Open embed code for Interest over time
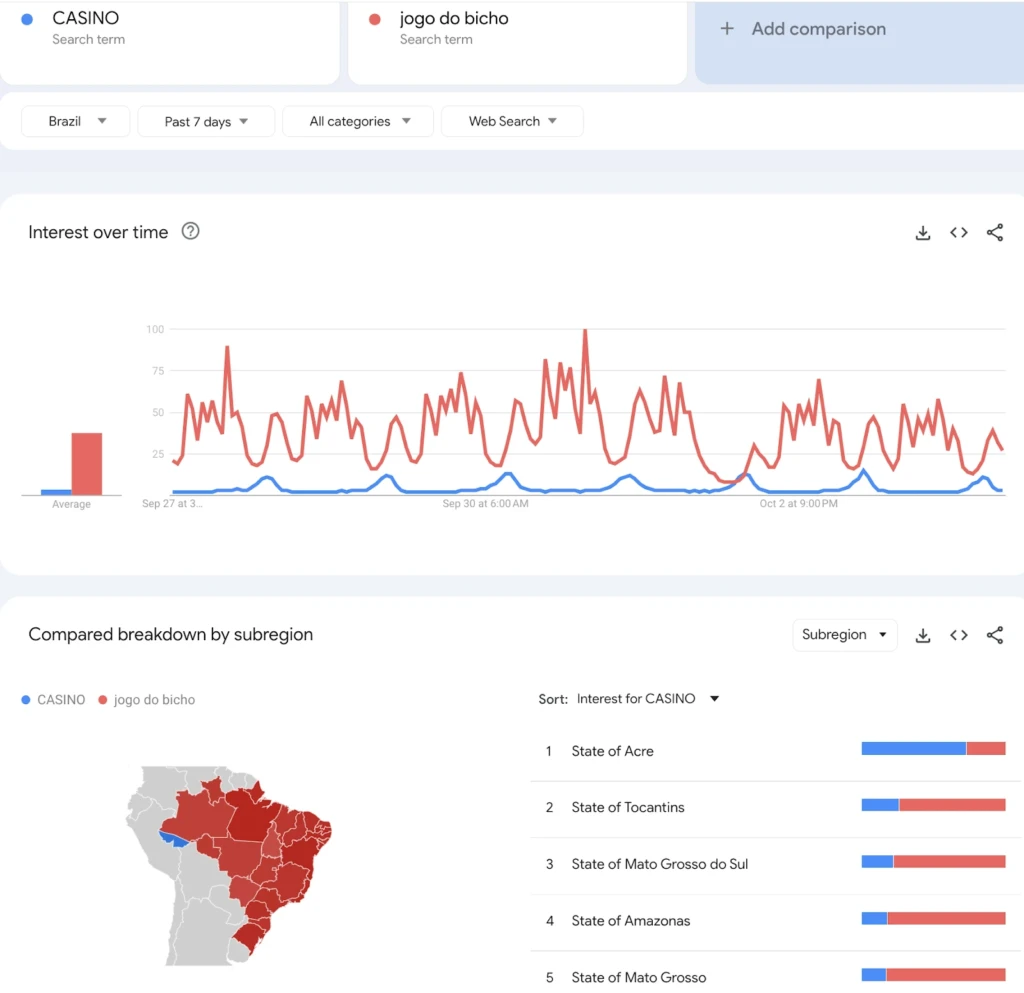The width and height of the screenshot is (1024, 993). coord(959,232)
